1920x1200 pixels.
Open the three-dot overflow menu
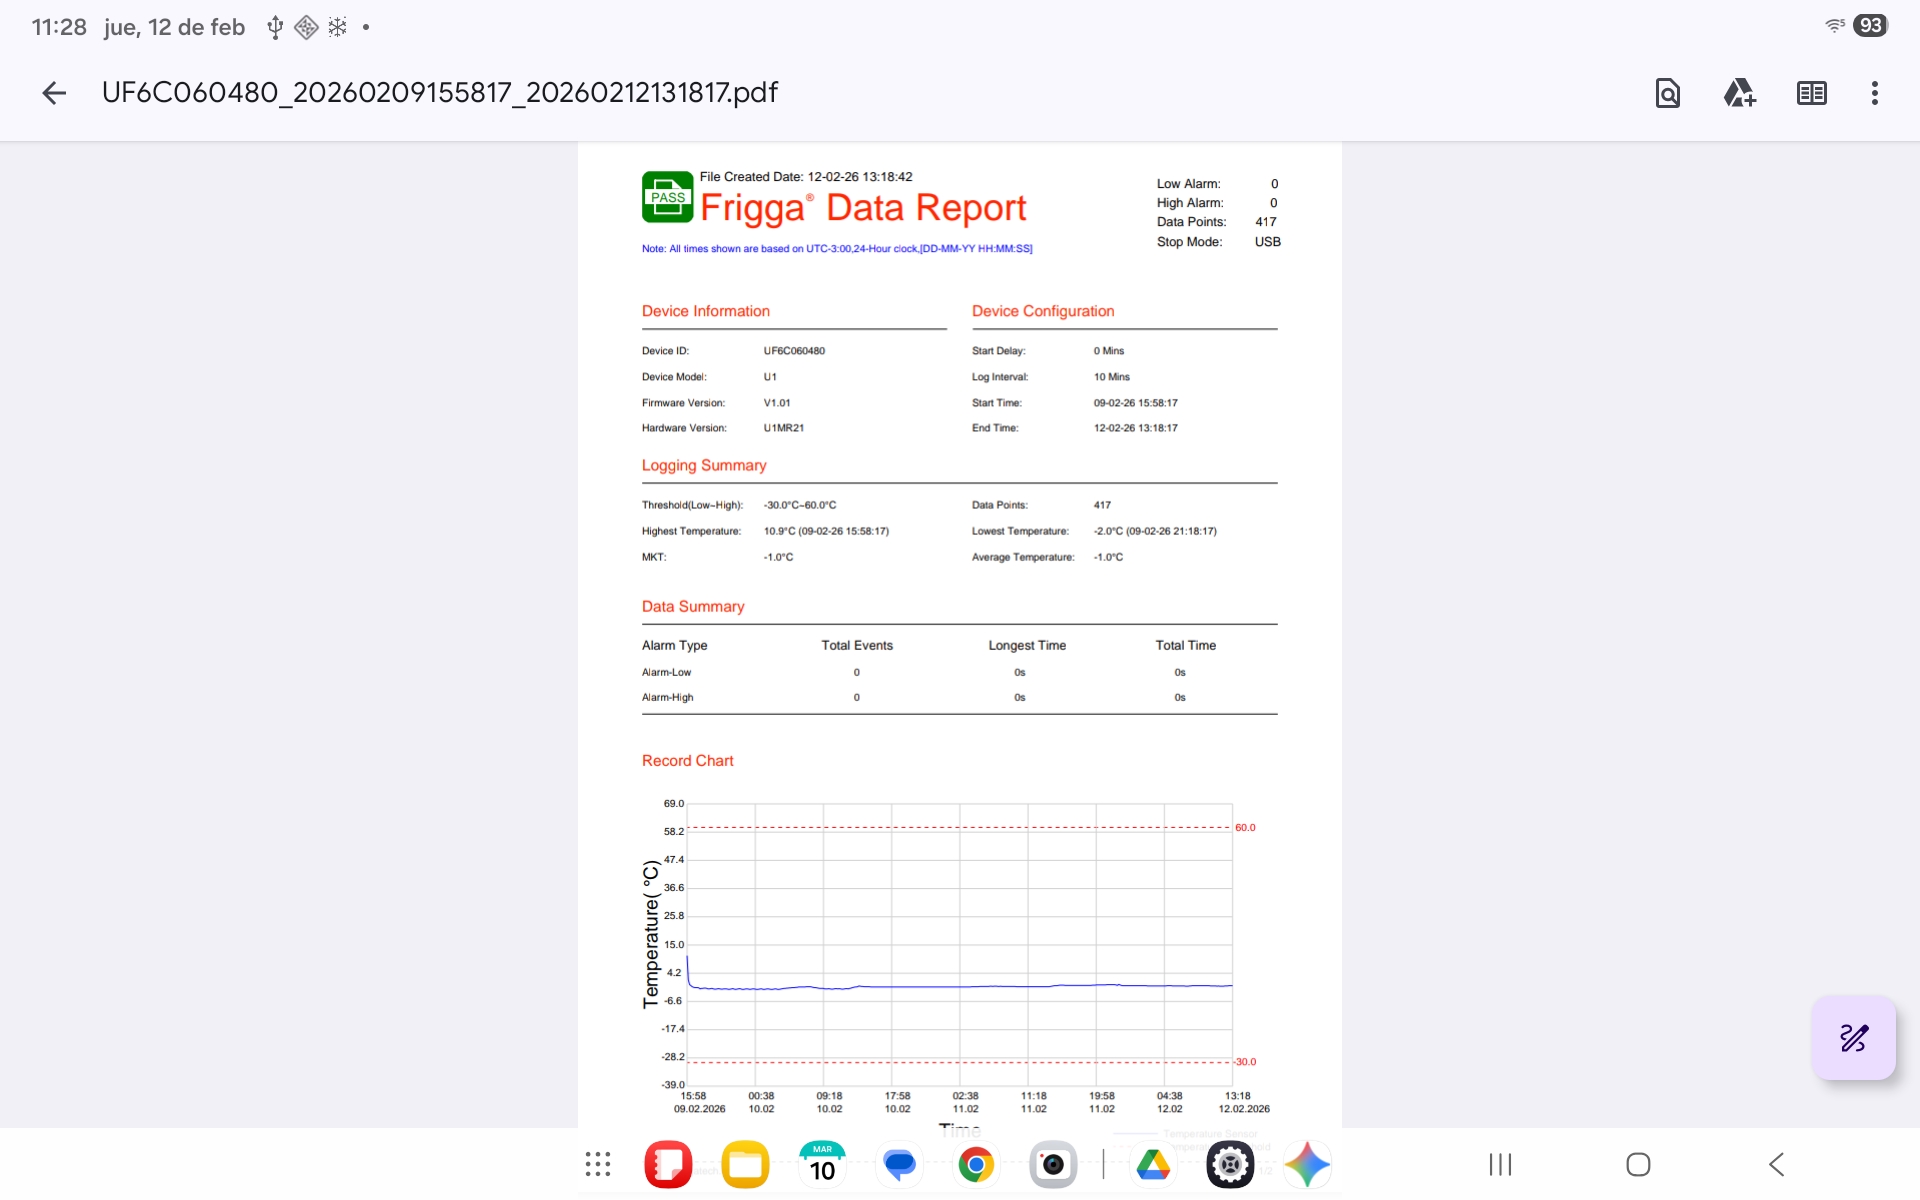(1874, 93)
